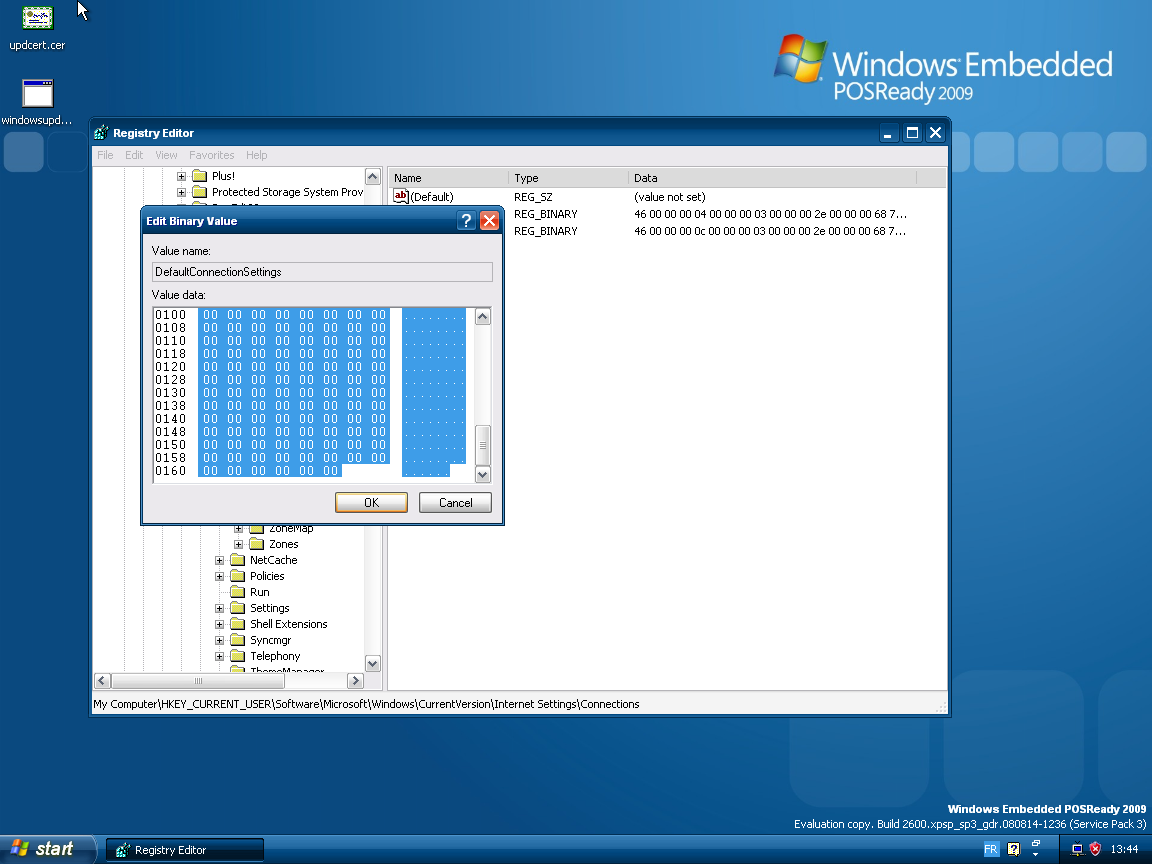1152x864 pixels.
Task: Click the network computer tray icon
Action: coord(1076,849)
